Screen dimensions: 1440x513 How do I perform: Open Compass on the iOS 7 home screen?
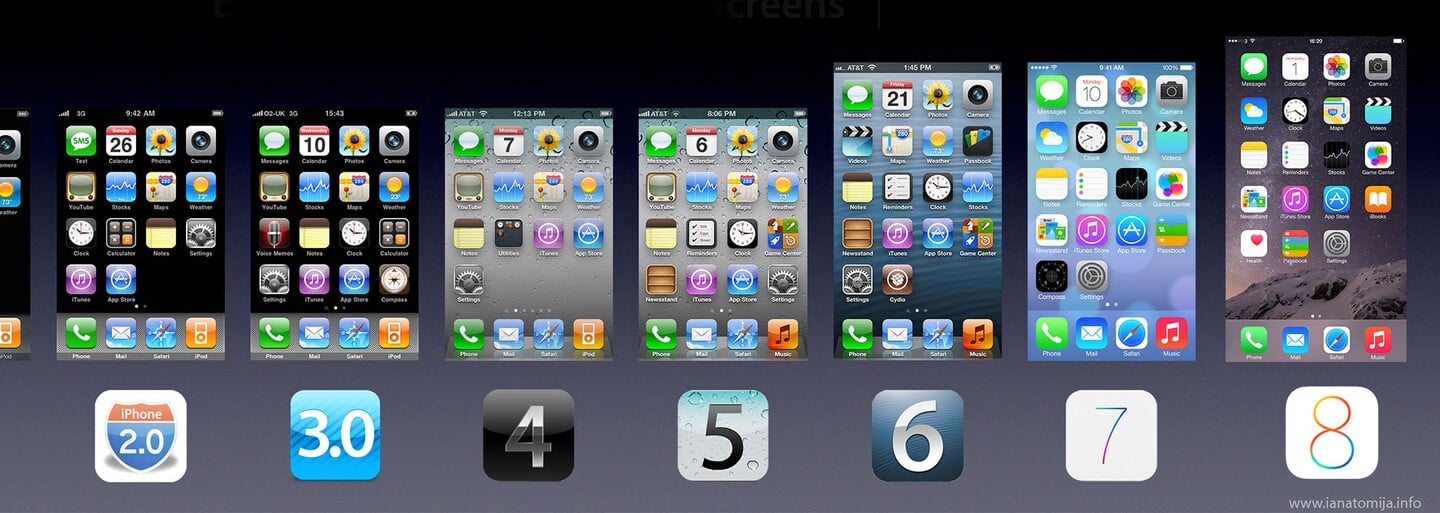(x=1051, y=275)
